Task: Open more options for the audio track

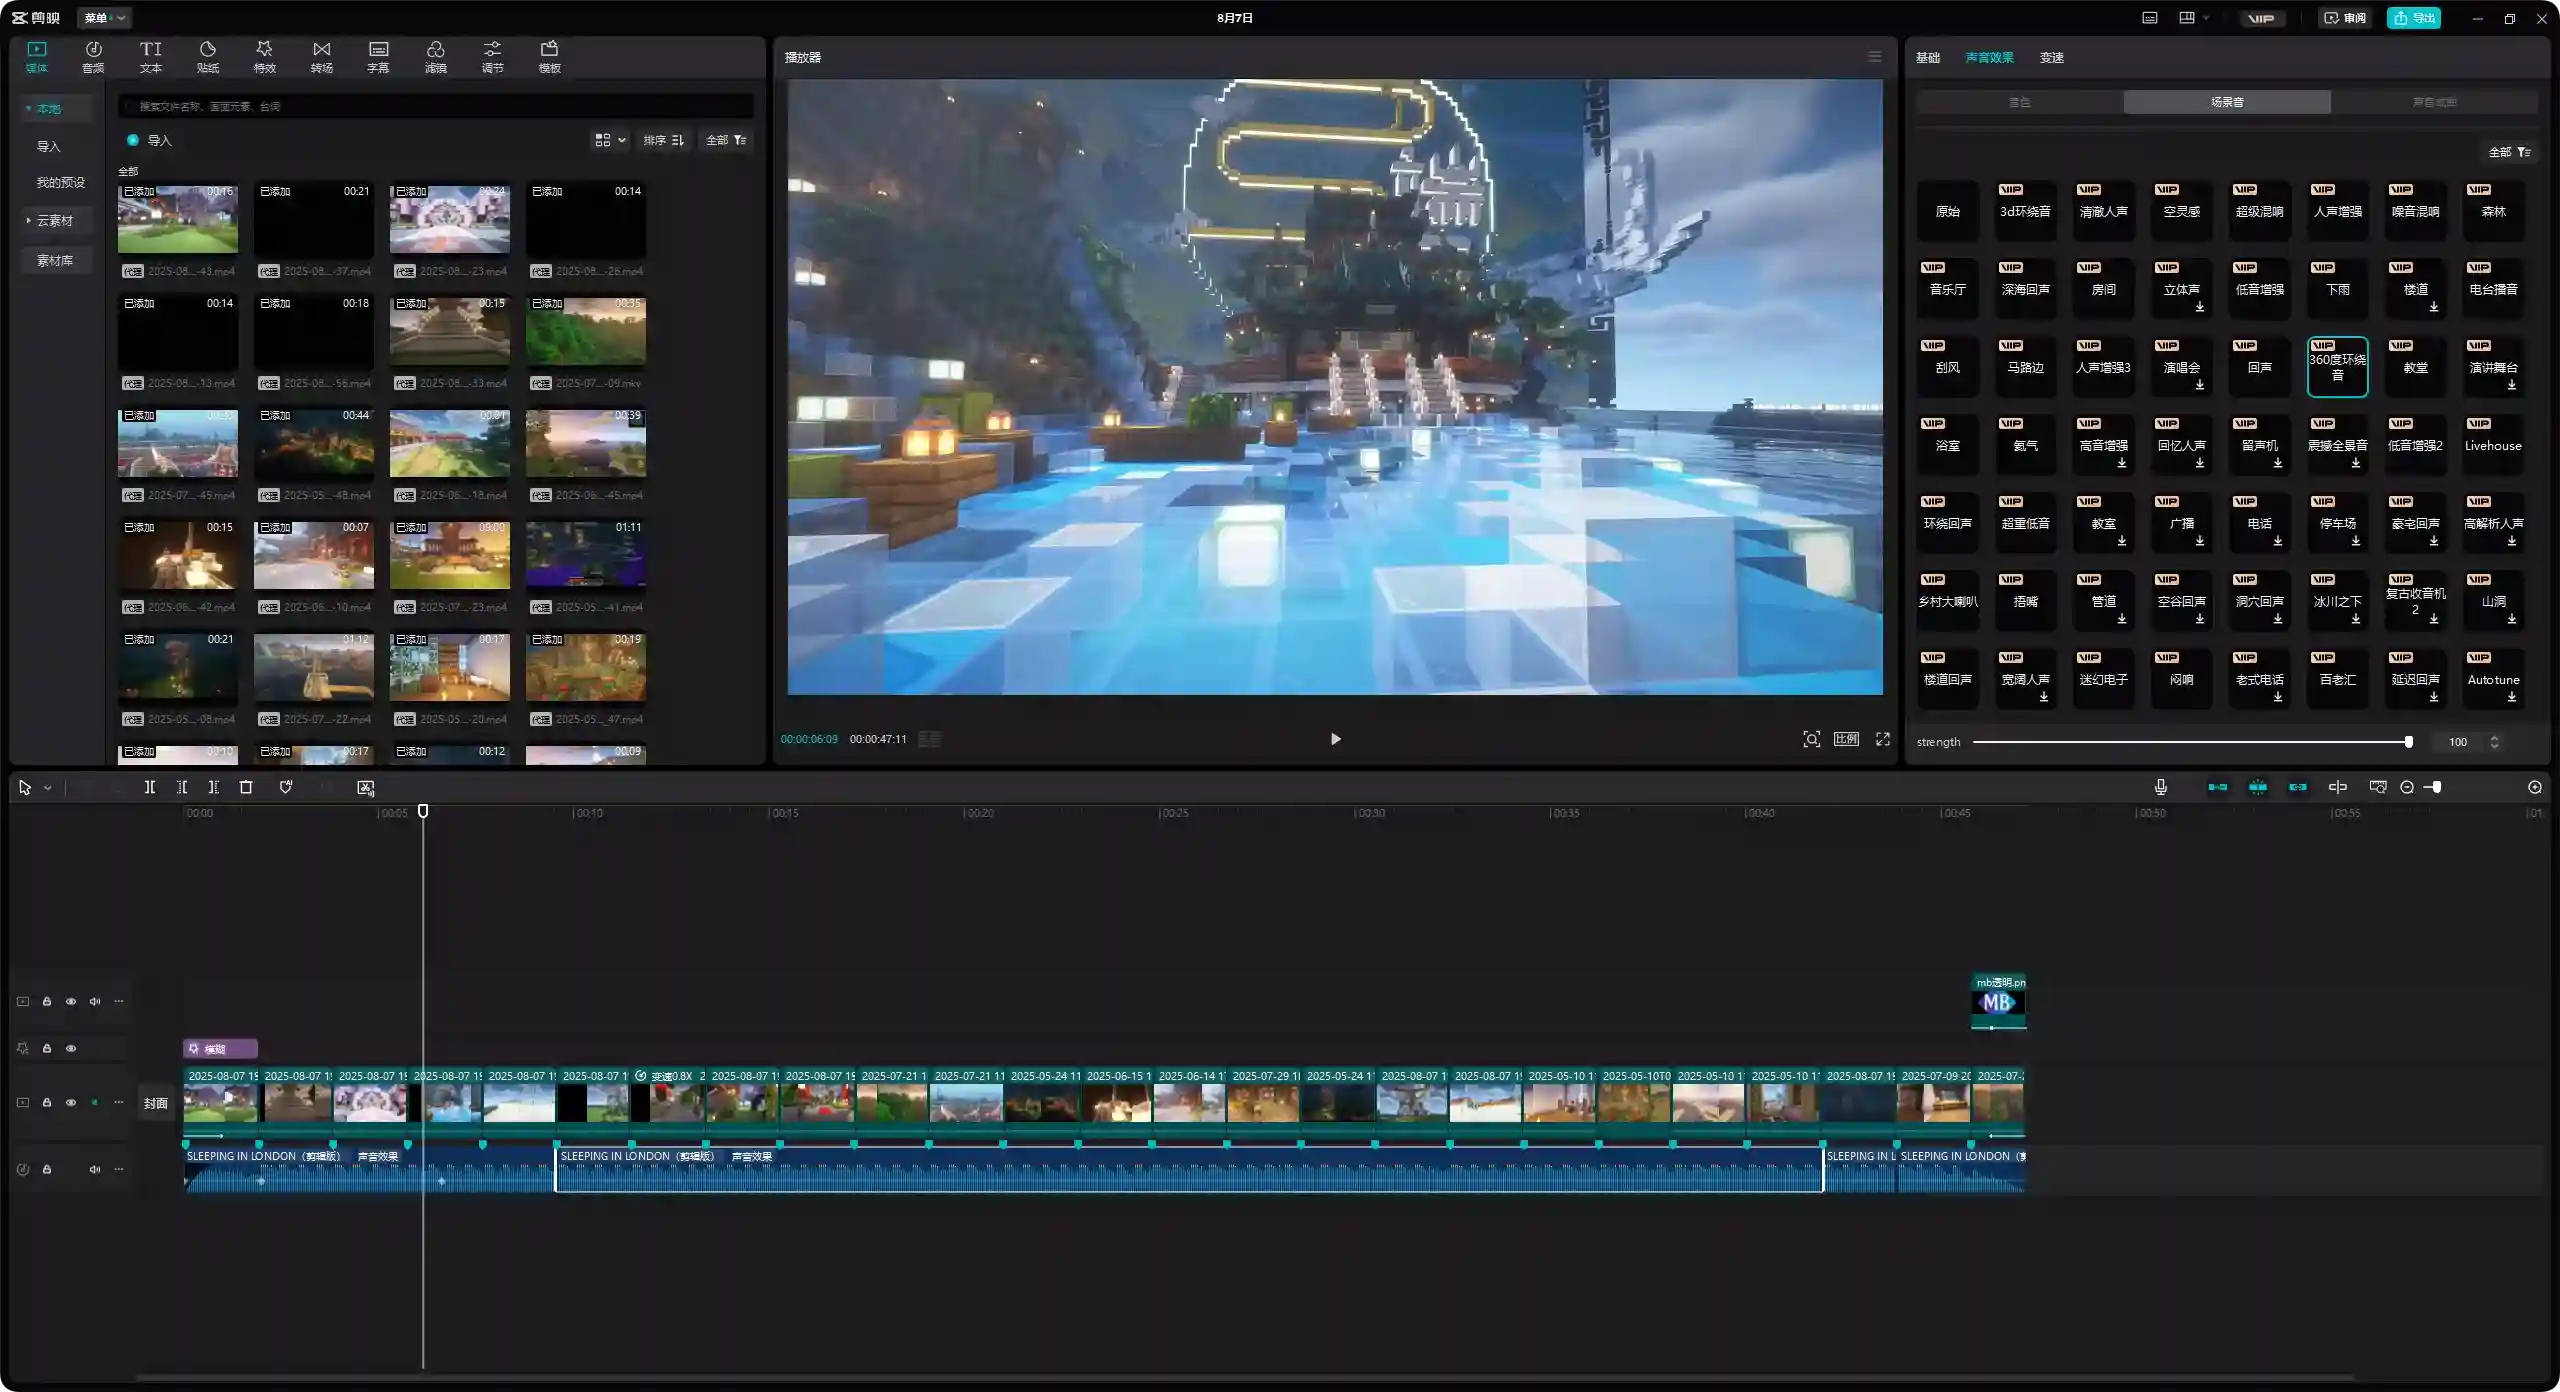Action: [119, 1169]
